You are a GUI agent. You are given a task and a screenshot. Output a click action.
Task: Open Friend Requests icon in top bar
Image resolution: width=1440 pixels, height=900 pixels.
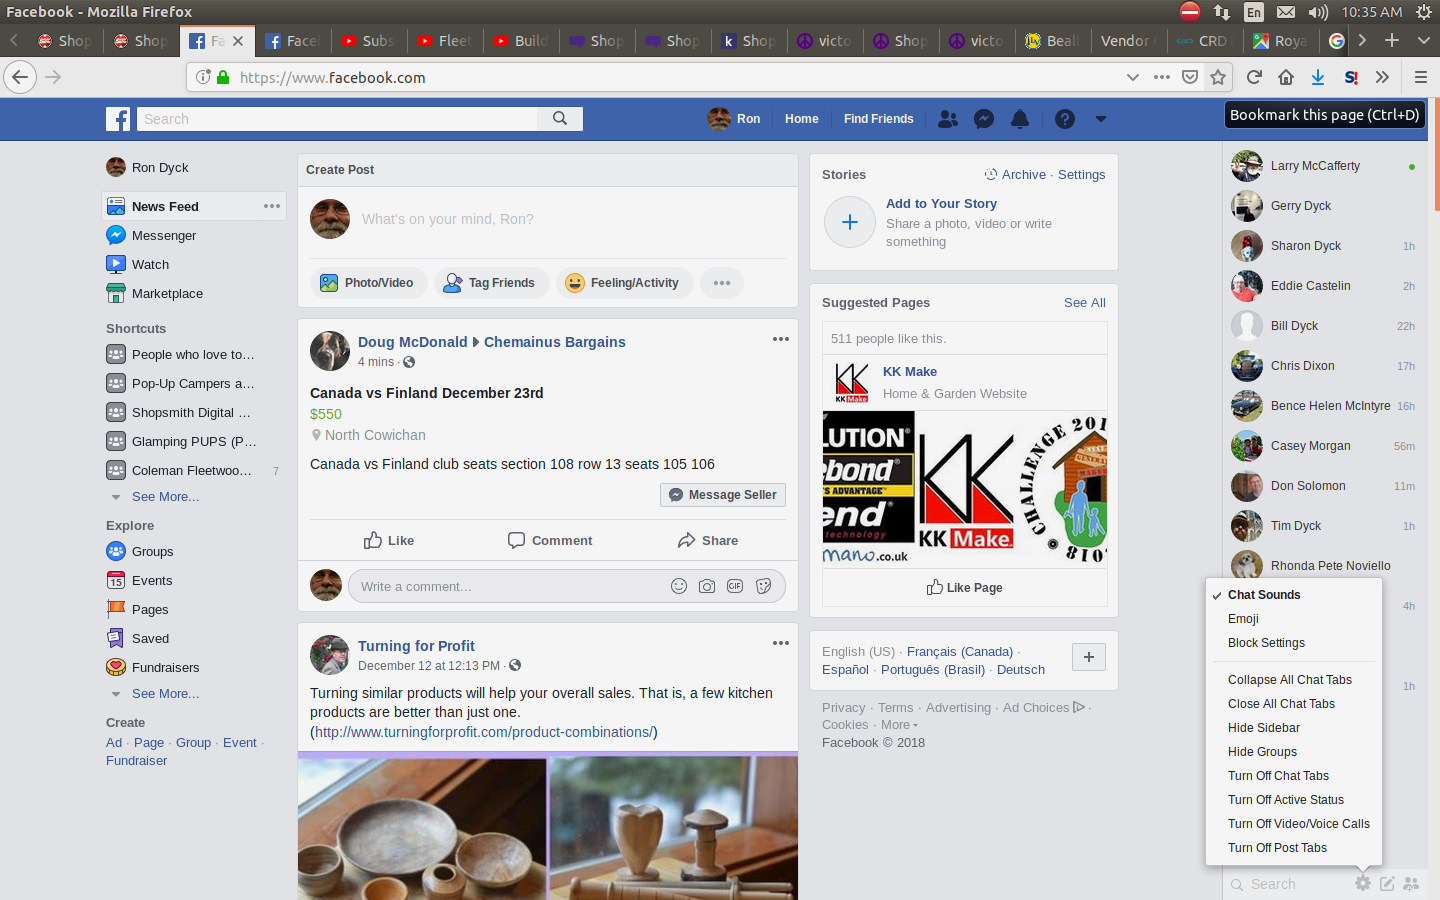948,119
